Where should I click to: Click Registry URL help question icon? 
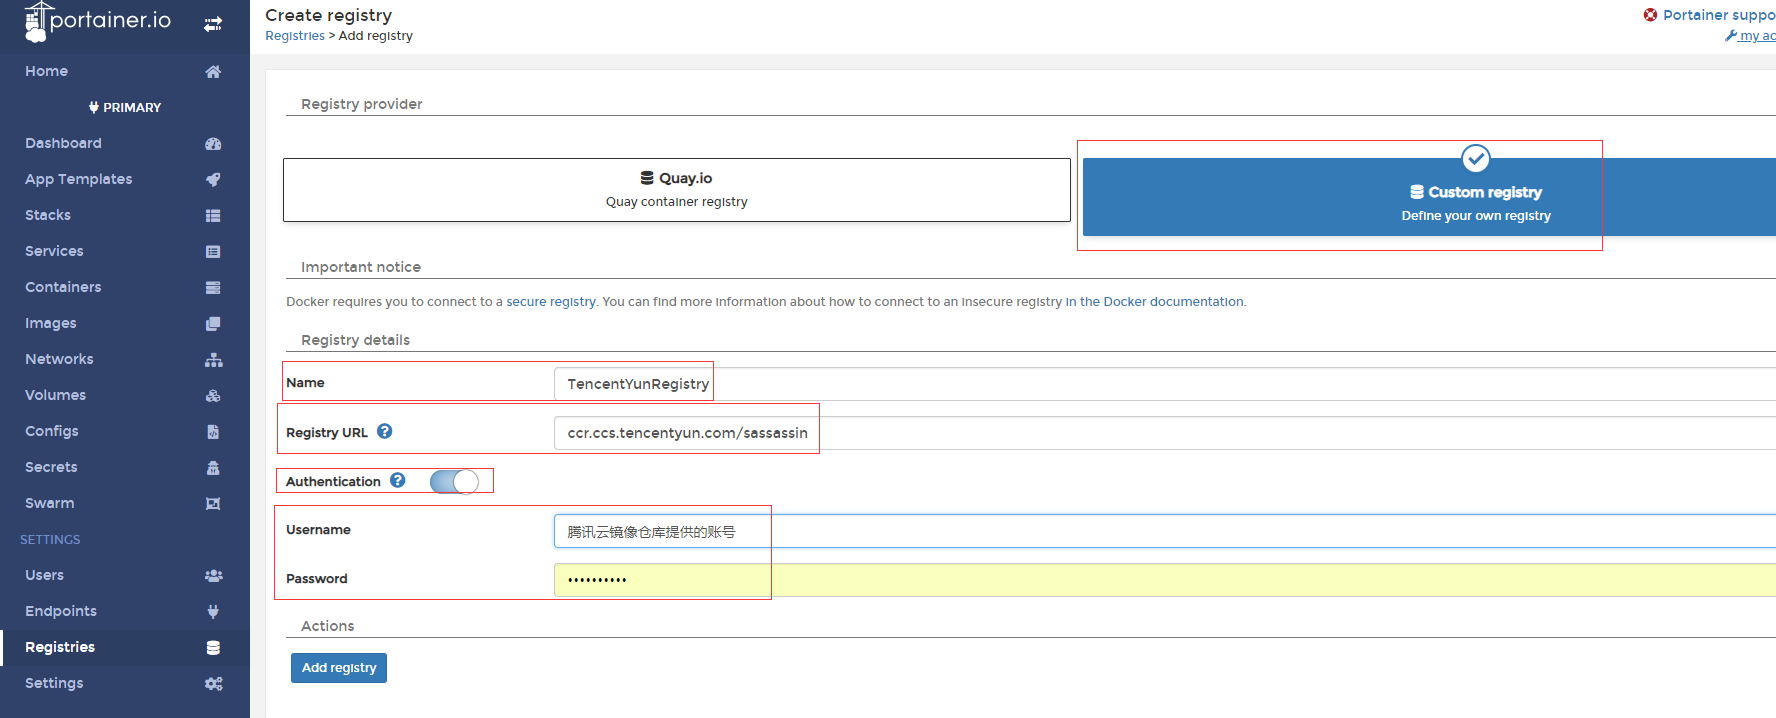click(x=384, y=431)
